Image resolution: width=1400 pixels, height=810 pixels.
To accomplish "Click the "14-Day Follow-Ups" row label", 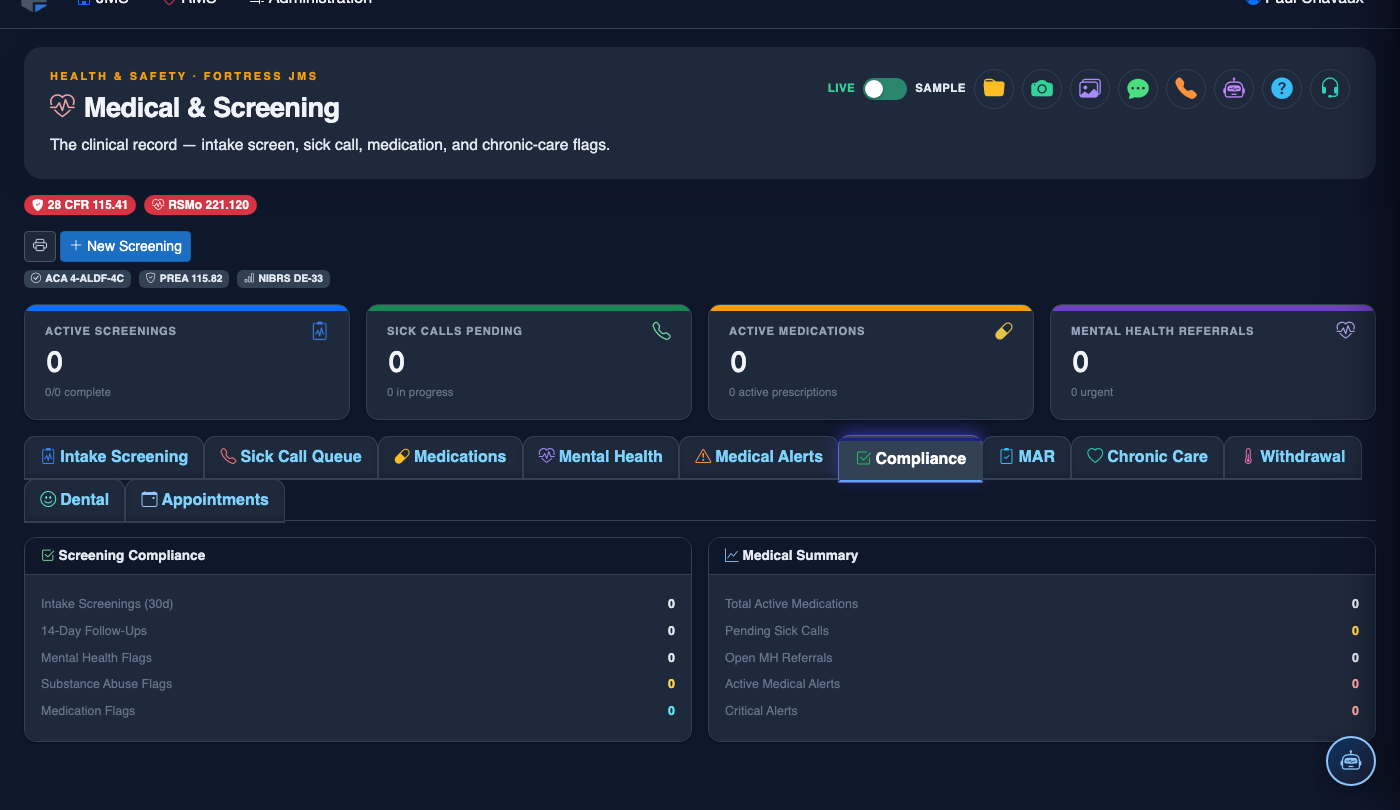I will coord(94,631).
